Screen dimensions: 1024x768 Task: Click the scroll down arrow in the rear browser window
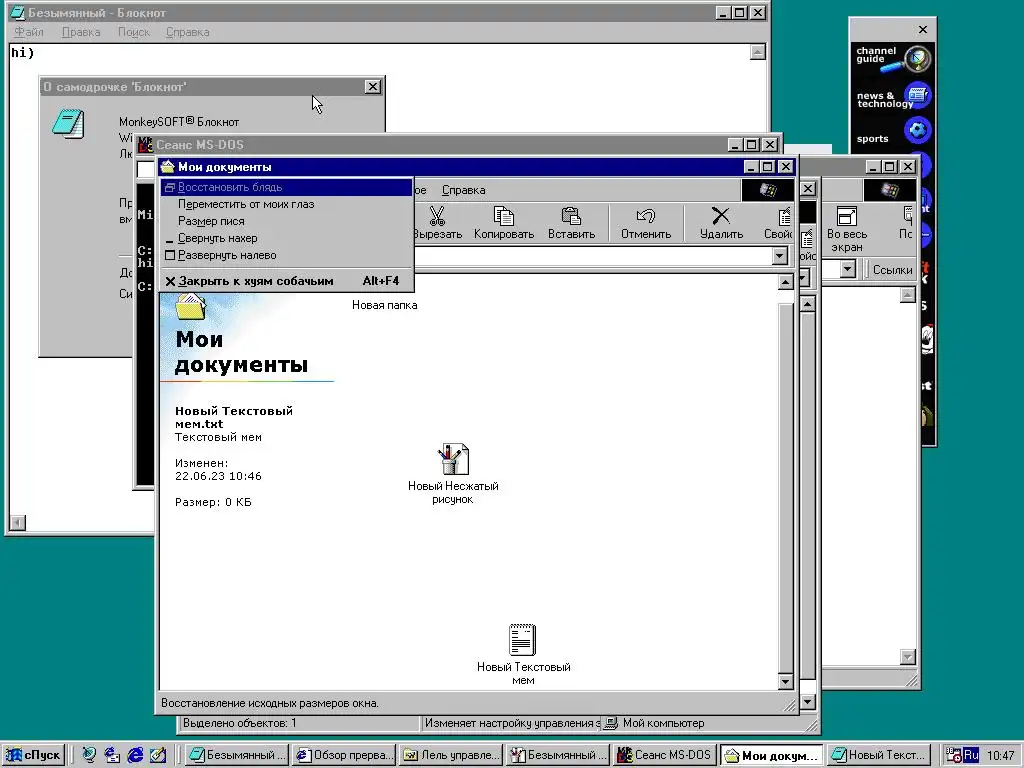(x=907, y=656)
